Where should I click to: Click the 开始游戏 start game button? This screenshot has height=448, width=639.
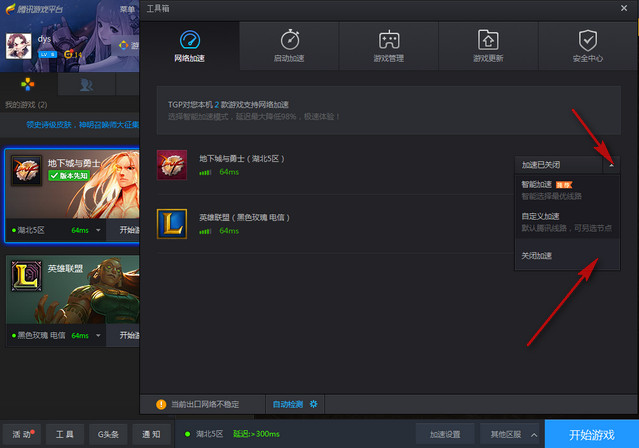click(x=592, y=434)
